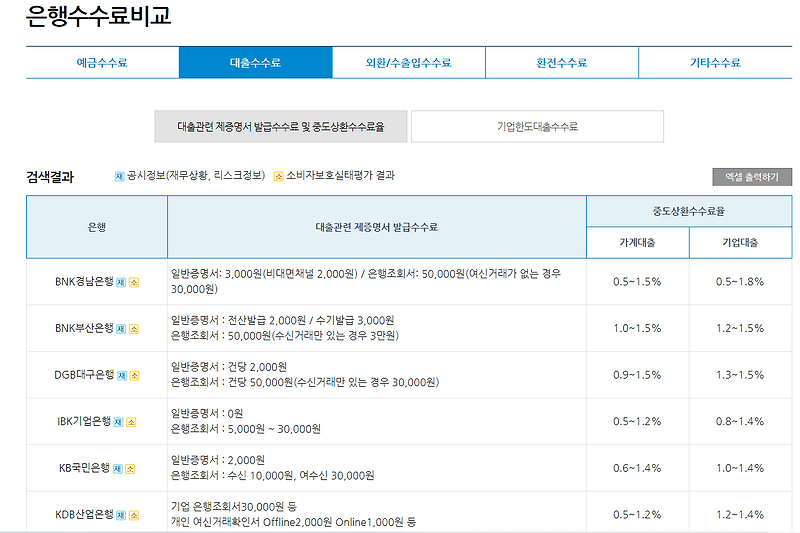Click the BNK부산은행 bank name
Screen dimensions: 800x533
(x=84, y=328)
